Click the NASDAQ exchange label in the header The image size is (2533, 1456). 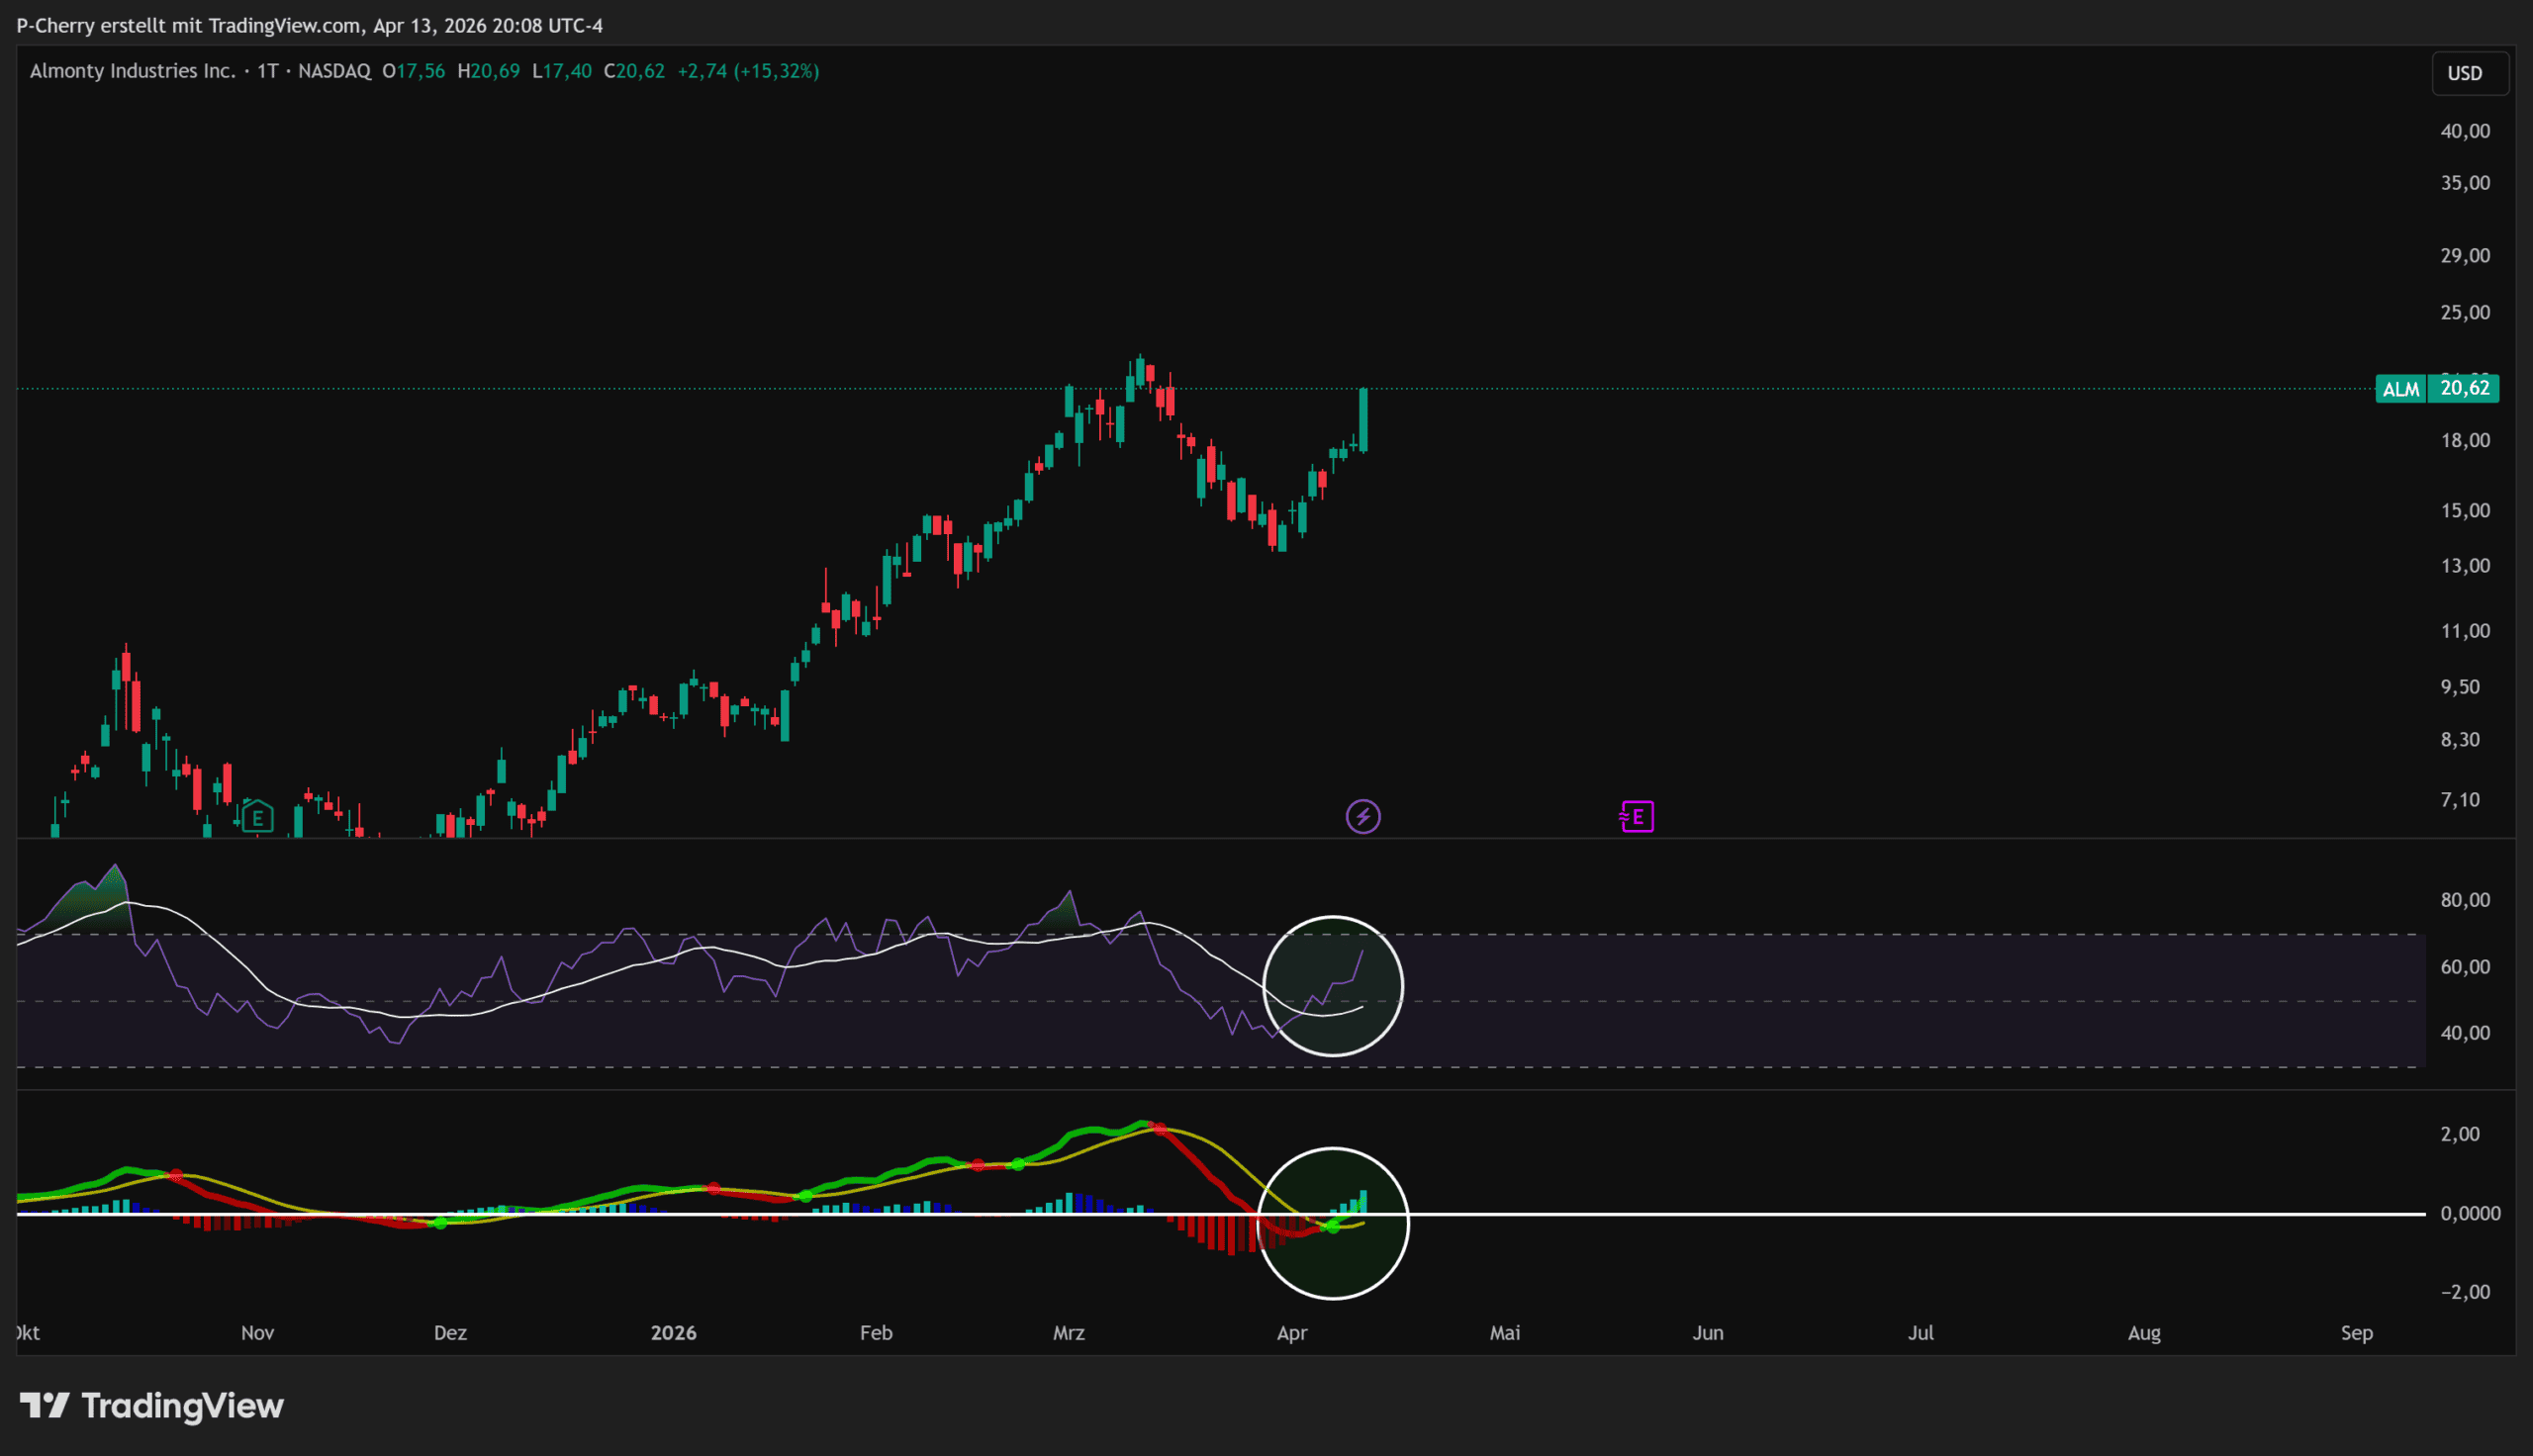click(334, 71)
